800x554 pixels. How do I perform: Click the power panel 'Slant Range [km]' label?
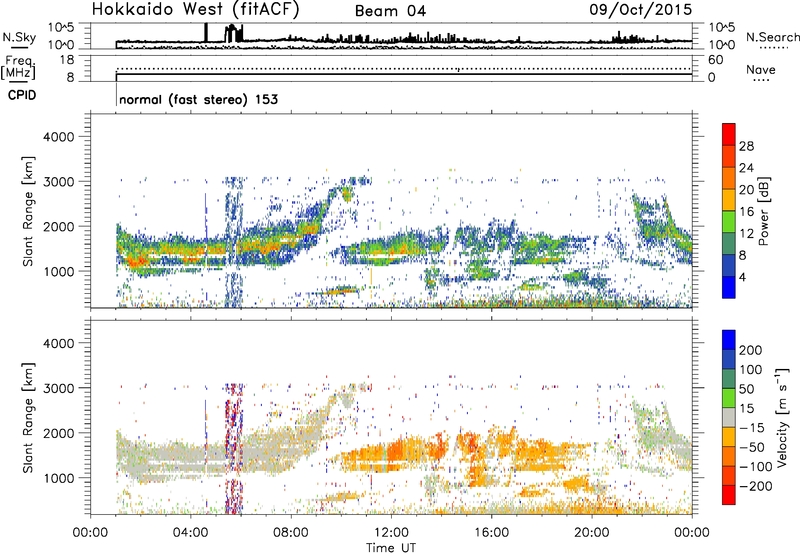pos(28,211)
